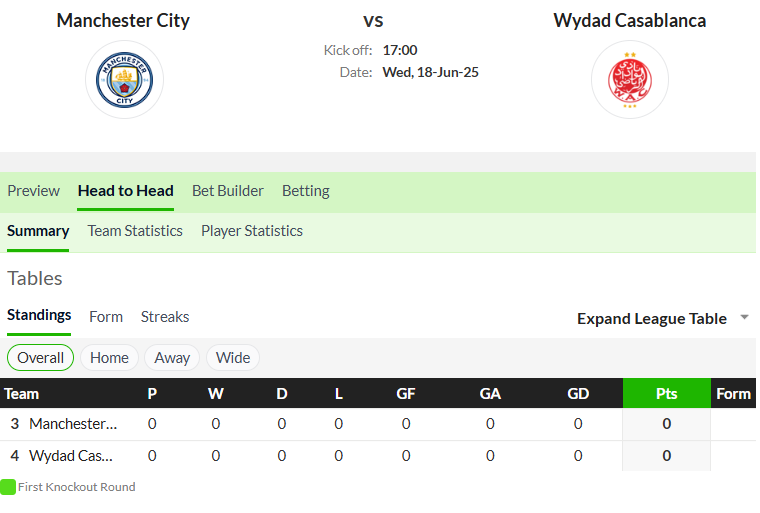This screenshot has height=513, width=760.
Task: Open the Preview tab
Action: coord(33,191)
